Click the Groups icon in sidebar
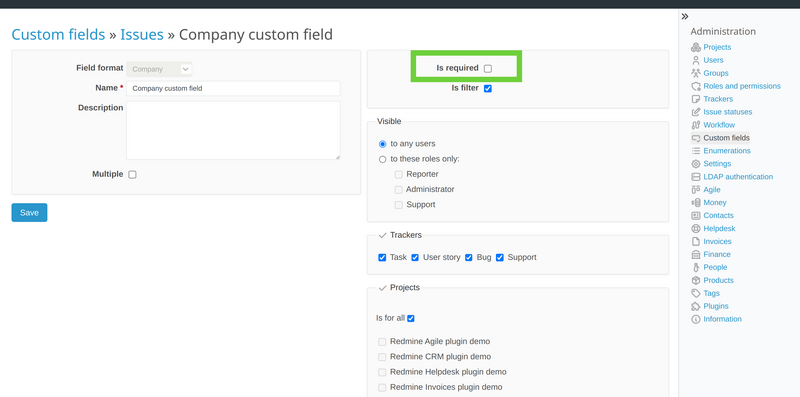The height and width of the screenshot is (397, 800). 695,73
